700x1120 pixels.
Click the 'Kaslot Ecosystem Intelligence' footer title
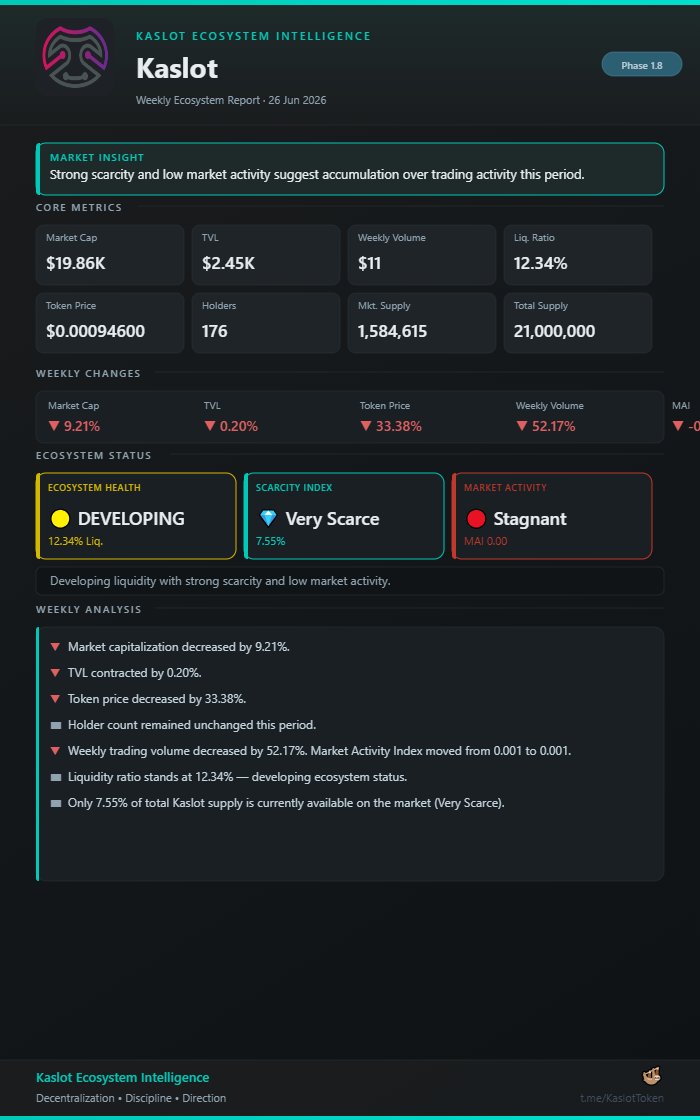(x=122, y=1078)
